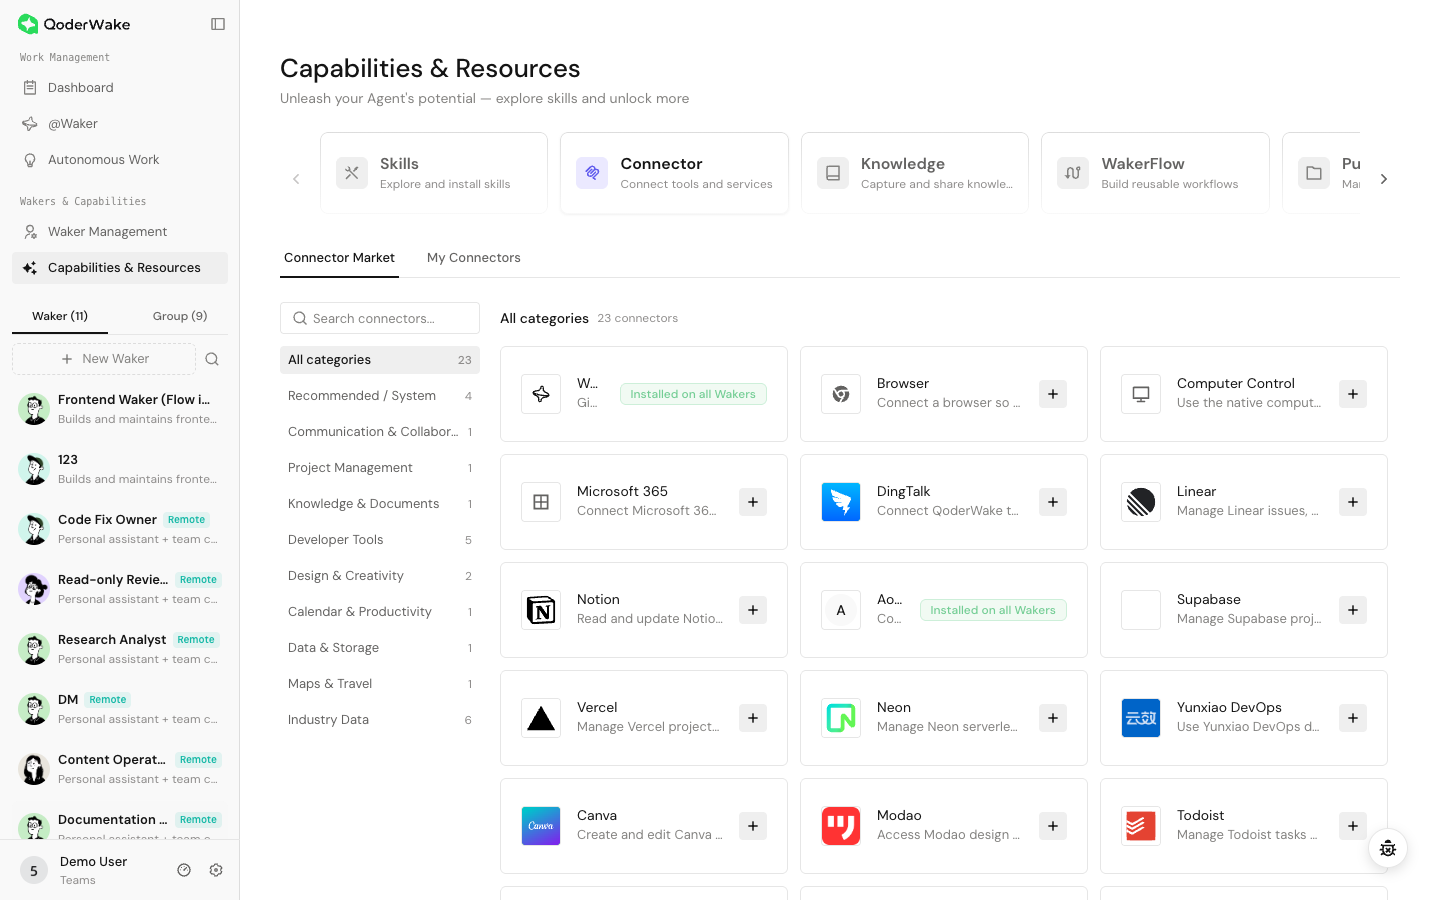
Task: Collapse sidebar with panel toggle icon
Action: pyautogui.click(x=218, y=24)
